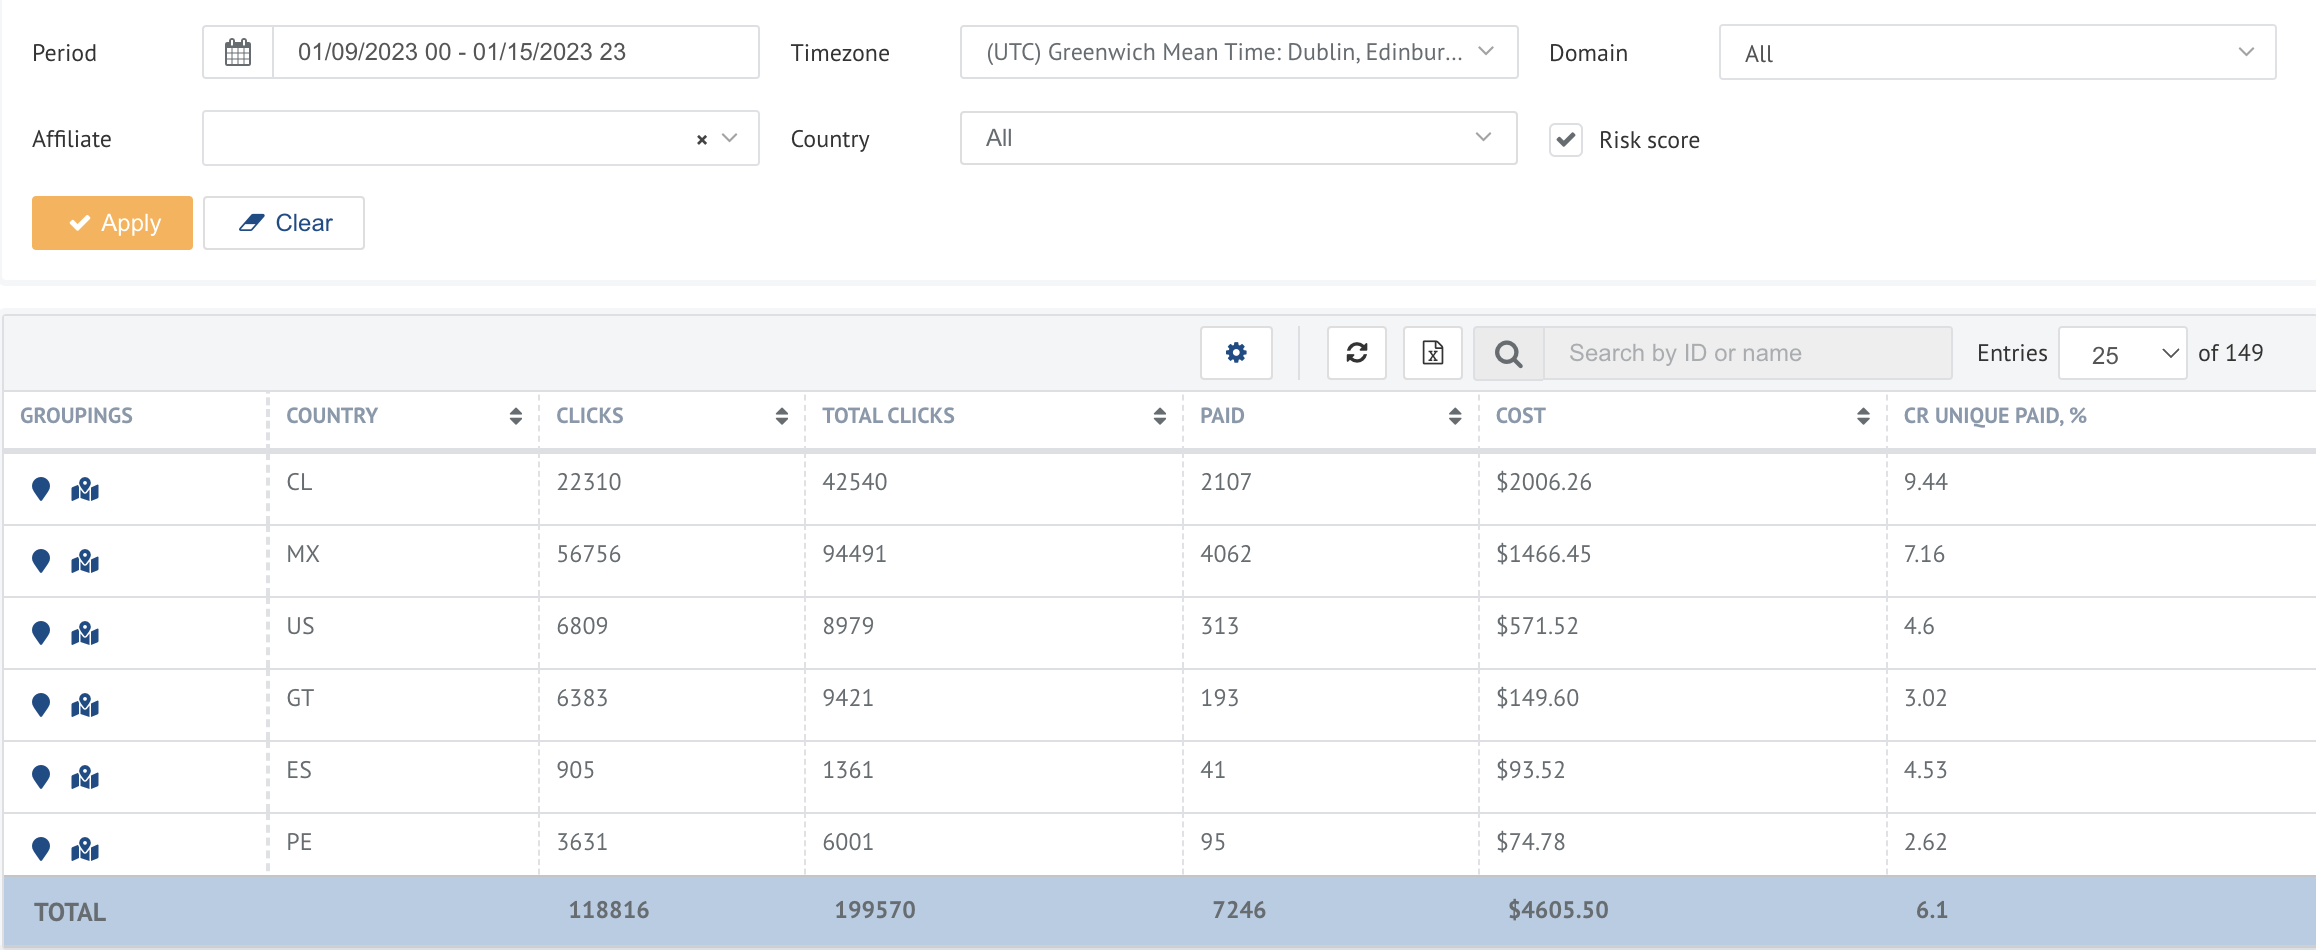Click the total clicks value 8979
Screen dimensions: 2316x950
click(x=848, y=626)
